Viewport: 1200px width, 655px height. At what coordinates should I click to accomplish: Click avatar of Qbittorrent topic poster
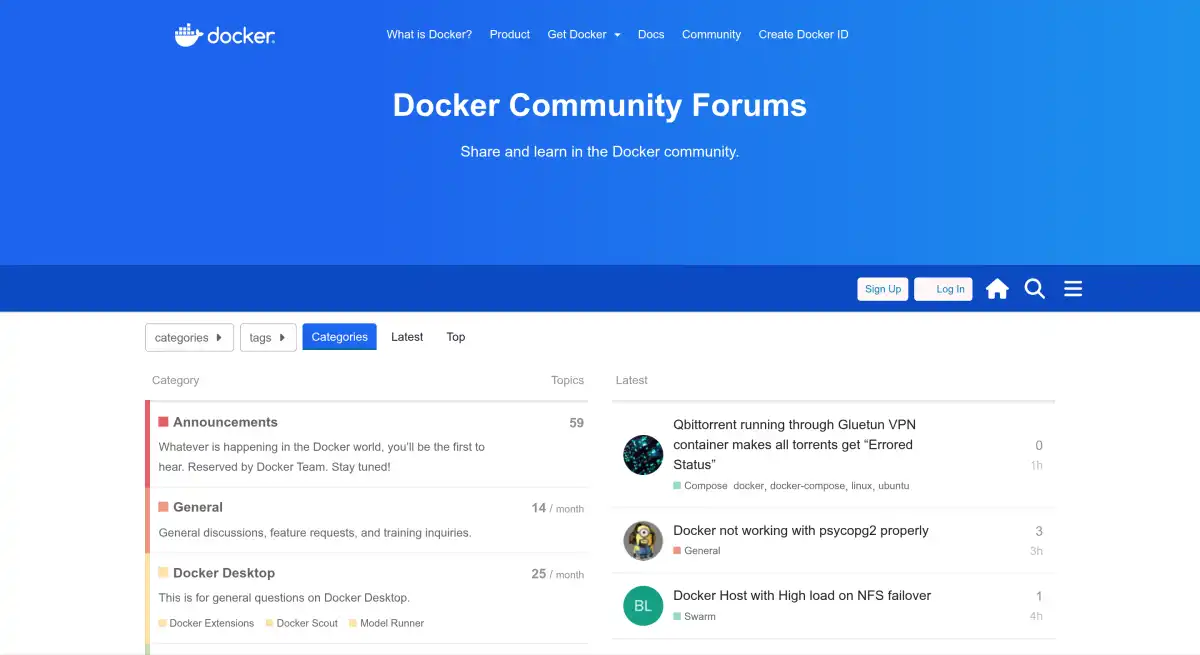pos(643,455)
